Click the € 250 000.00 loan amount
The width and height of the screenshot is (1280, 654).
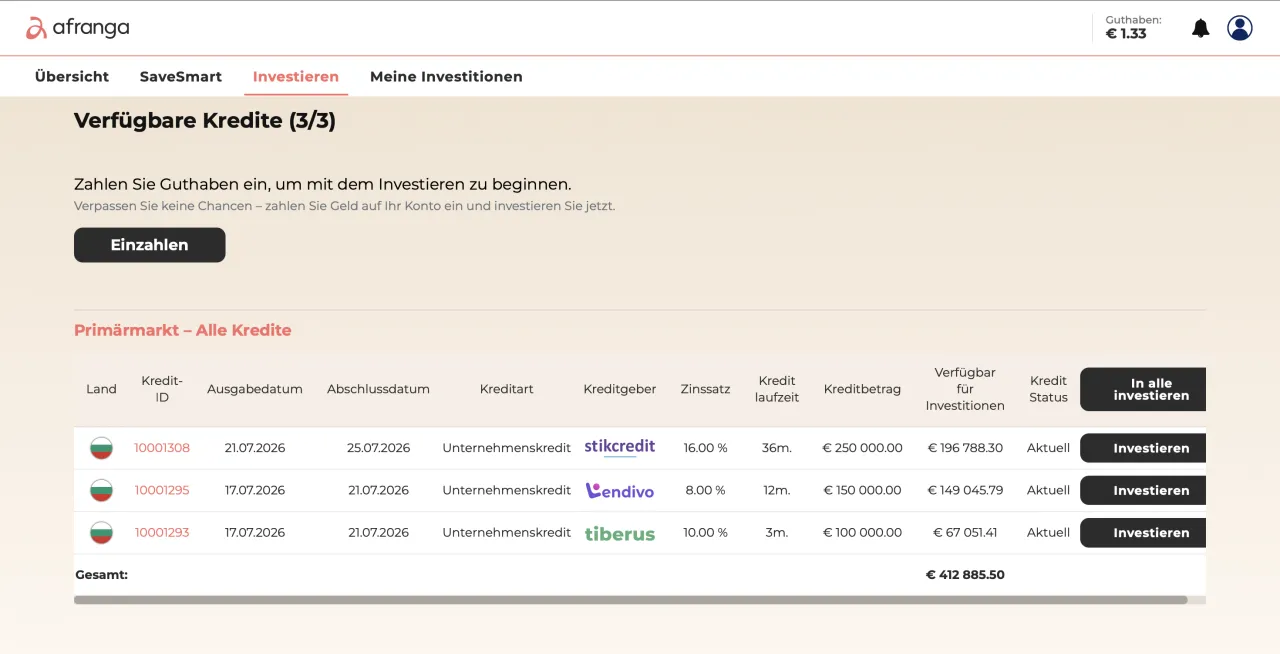click(862, 448)
